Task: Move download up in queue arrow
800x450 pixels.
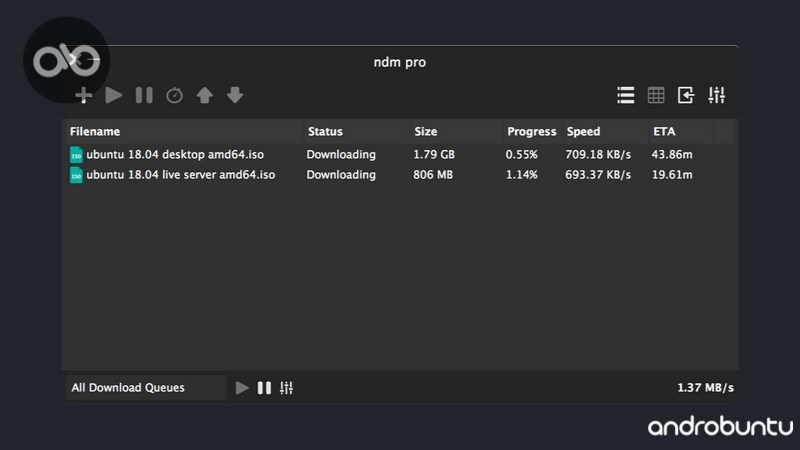Action: tap(205, 95)
